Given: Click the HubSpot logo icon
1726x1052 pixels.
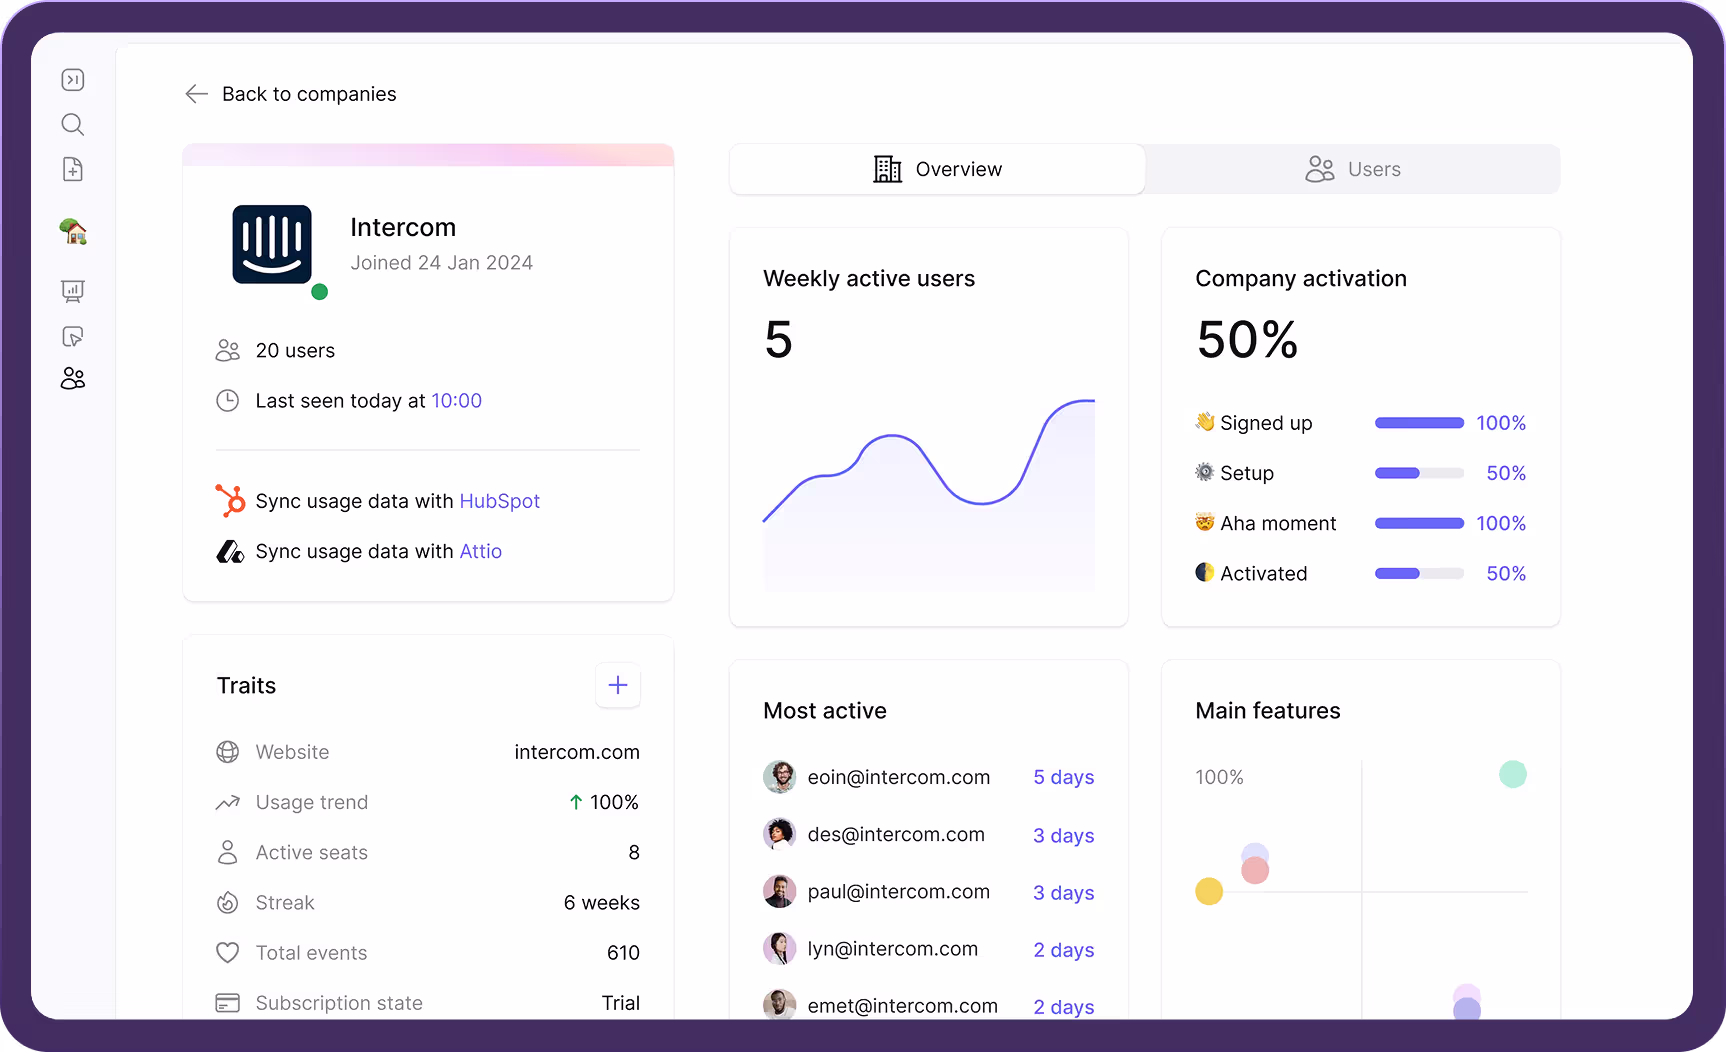Looking at the screenshot, I should tap(230, 500).
